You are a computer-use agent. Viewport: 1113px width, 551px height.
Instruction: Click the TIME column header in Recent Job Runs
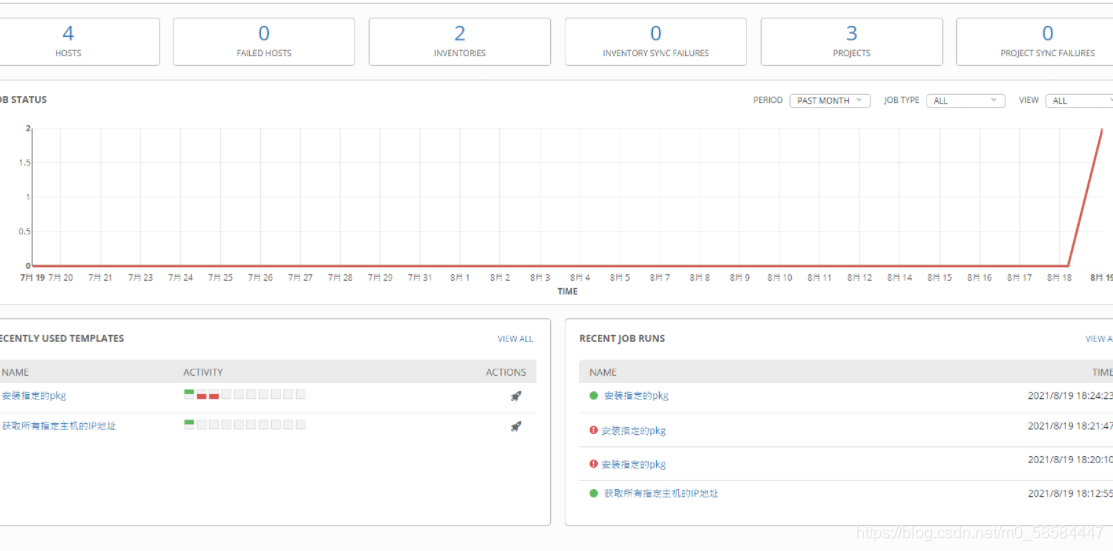1102,372
